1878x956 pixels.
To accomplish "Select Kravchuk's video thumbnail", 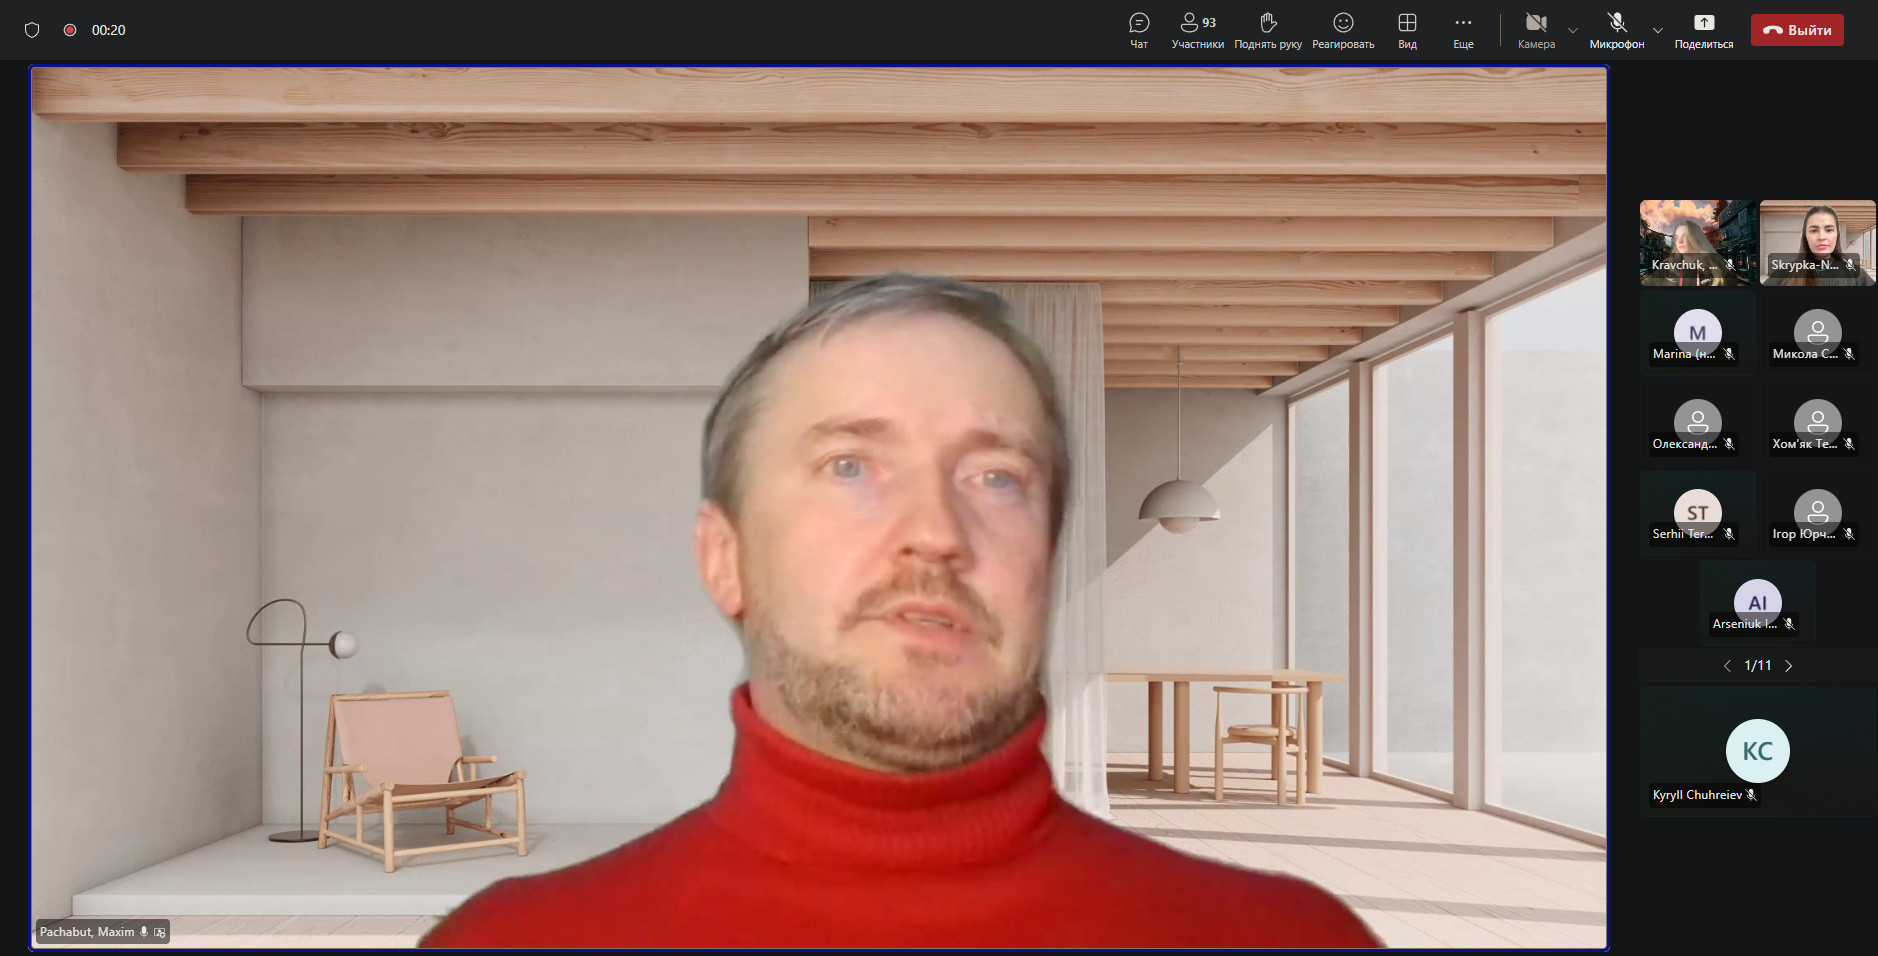I will [x=1697, y=242].
